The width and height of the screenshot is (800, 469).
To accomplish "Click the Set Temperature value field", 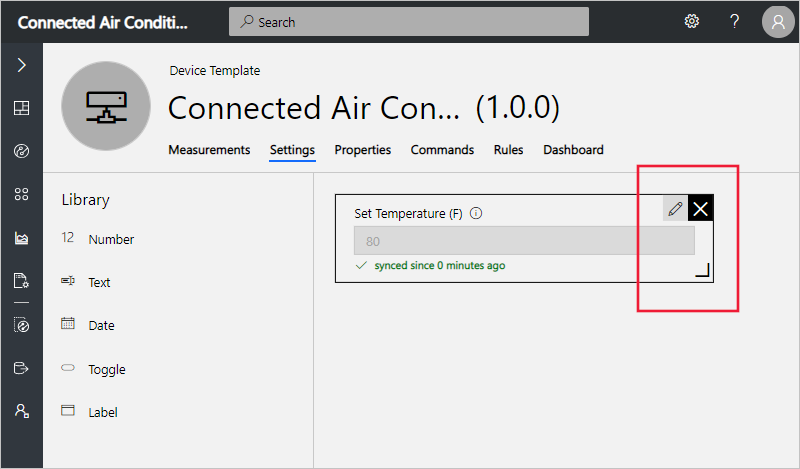I will 524,241.
